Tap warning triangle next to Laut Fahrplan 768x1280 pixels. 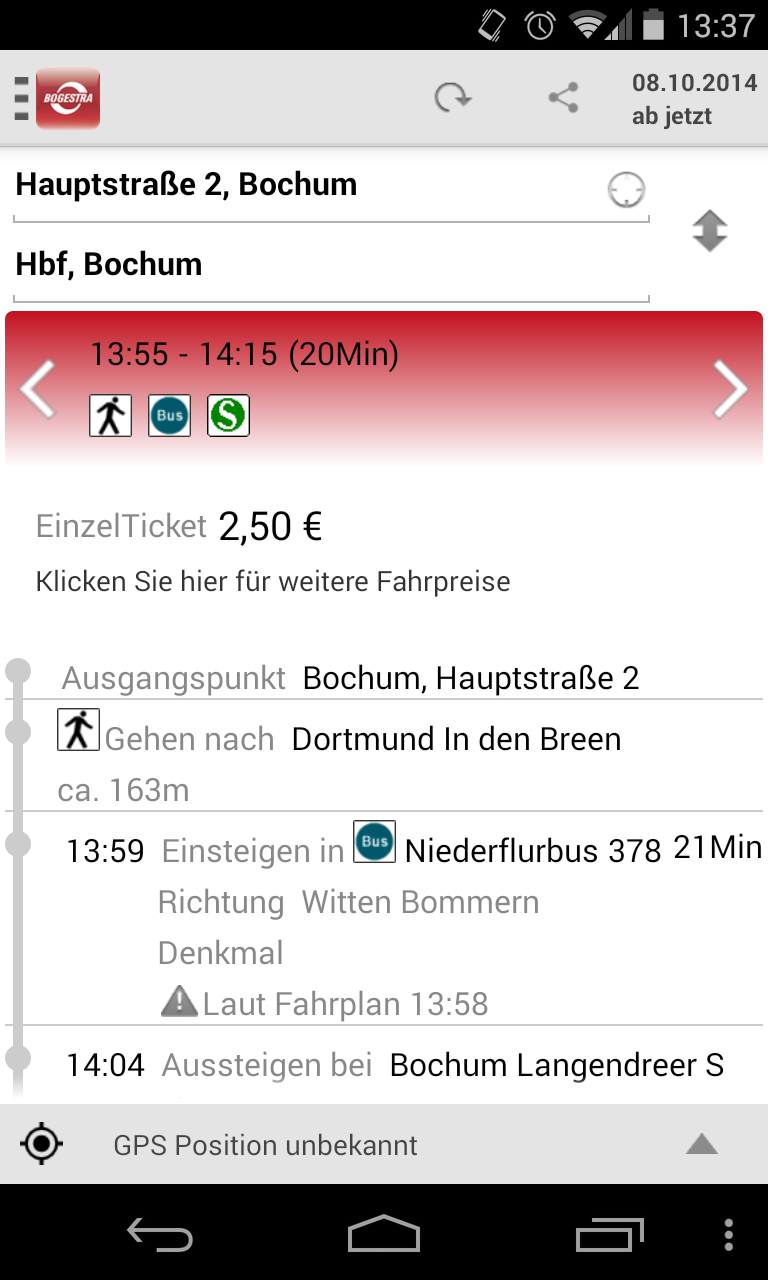point(179,1002)
